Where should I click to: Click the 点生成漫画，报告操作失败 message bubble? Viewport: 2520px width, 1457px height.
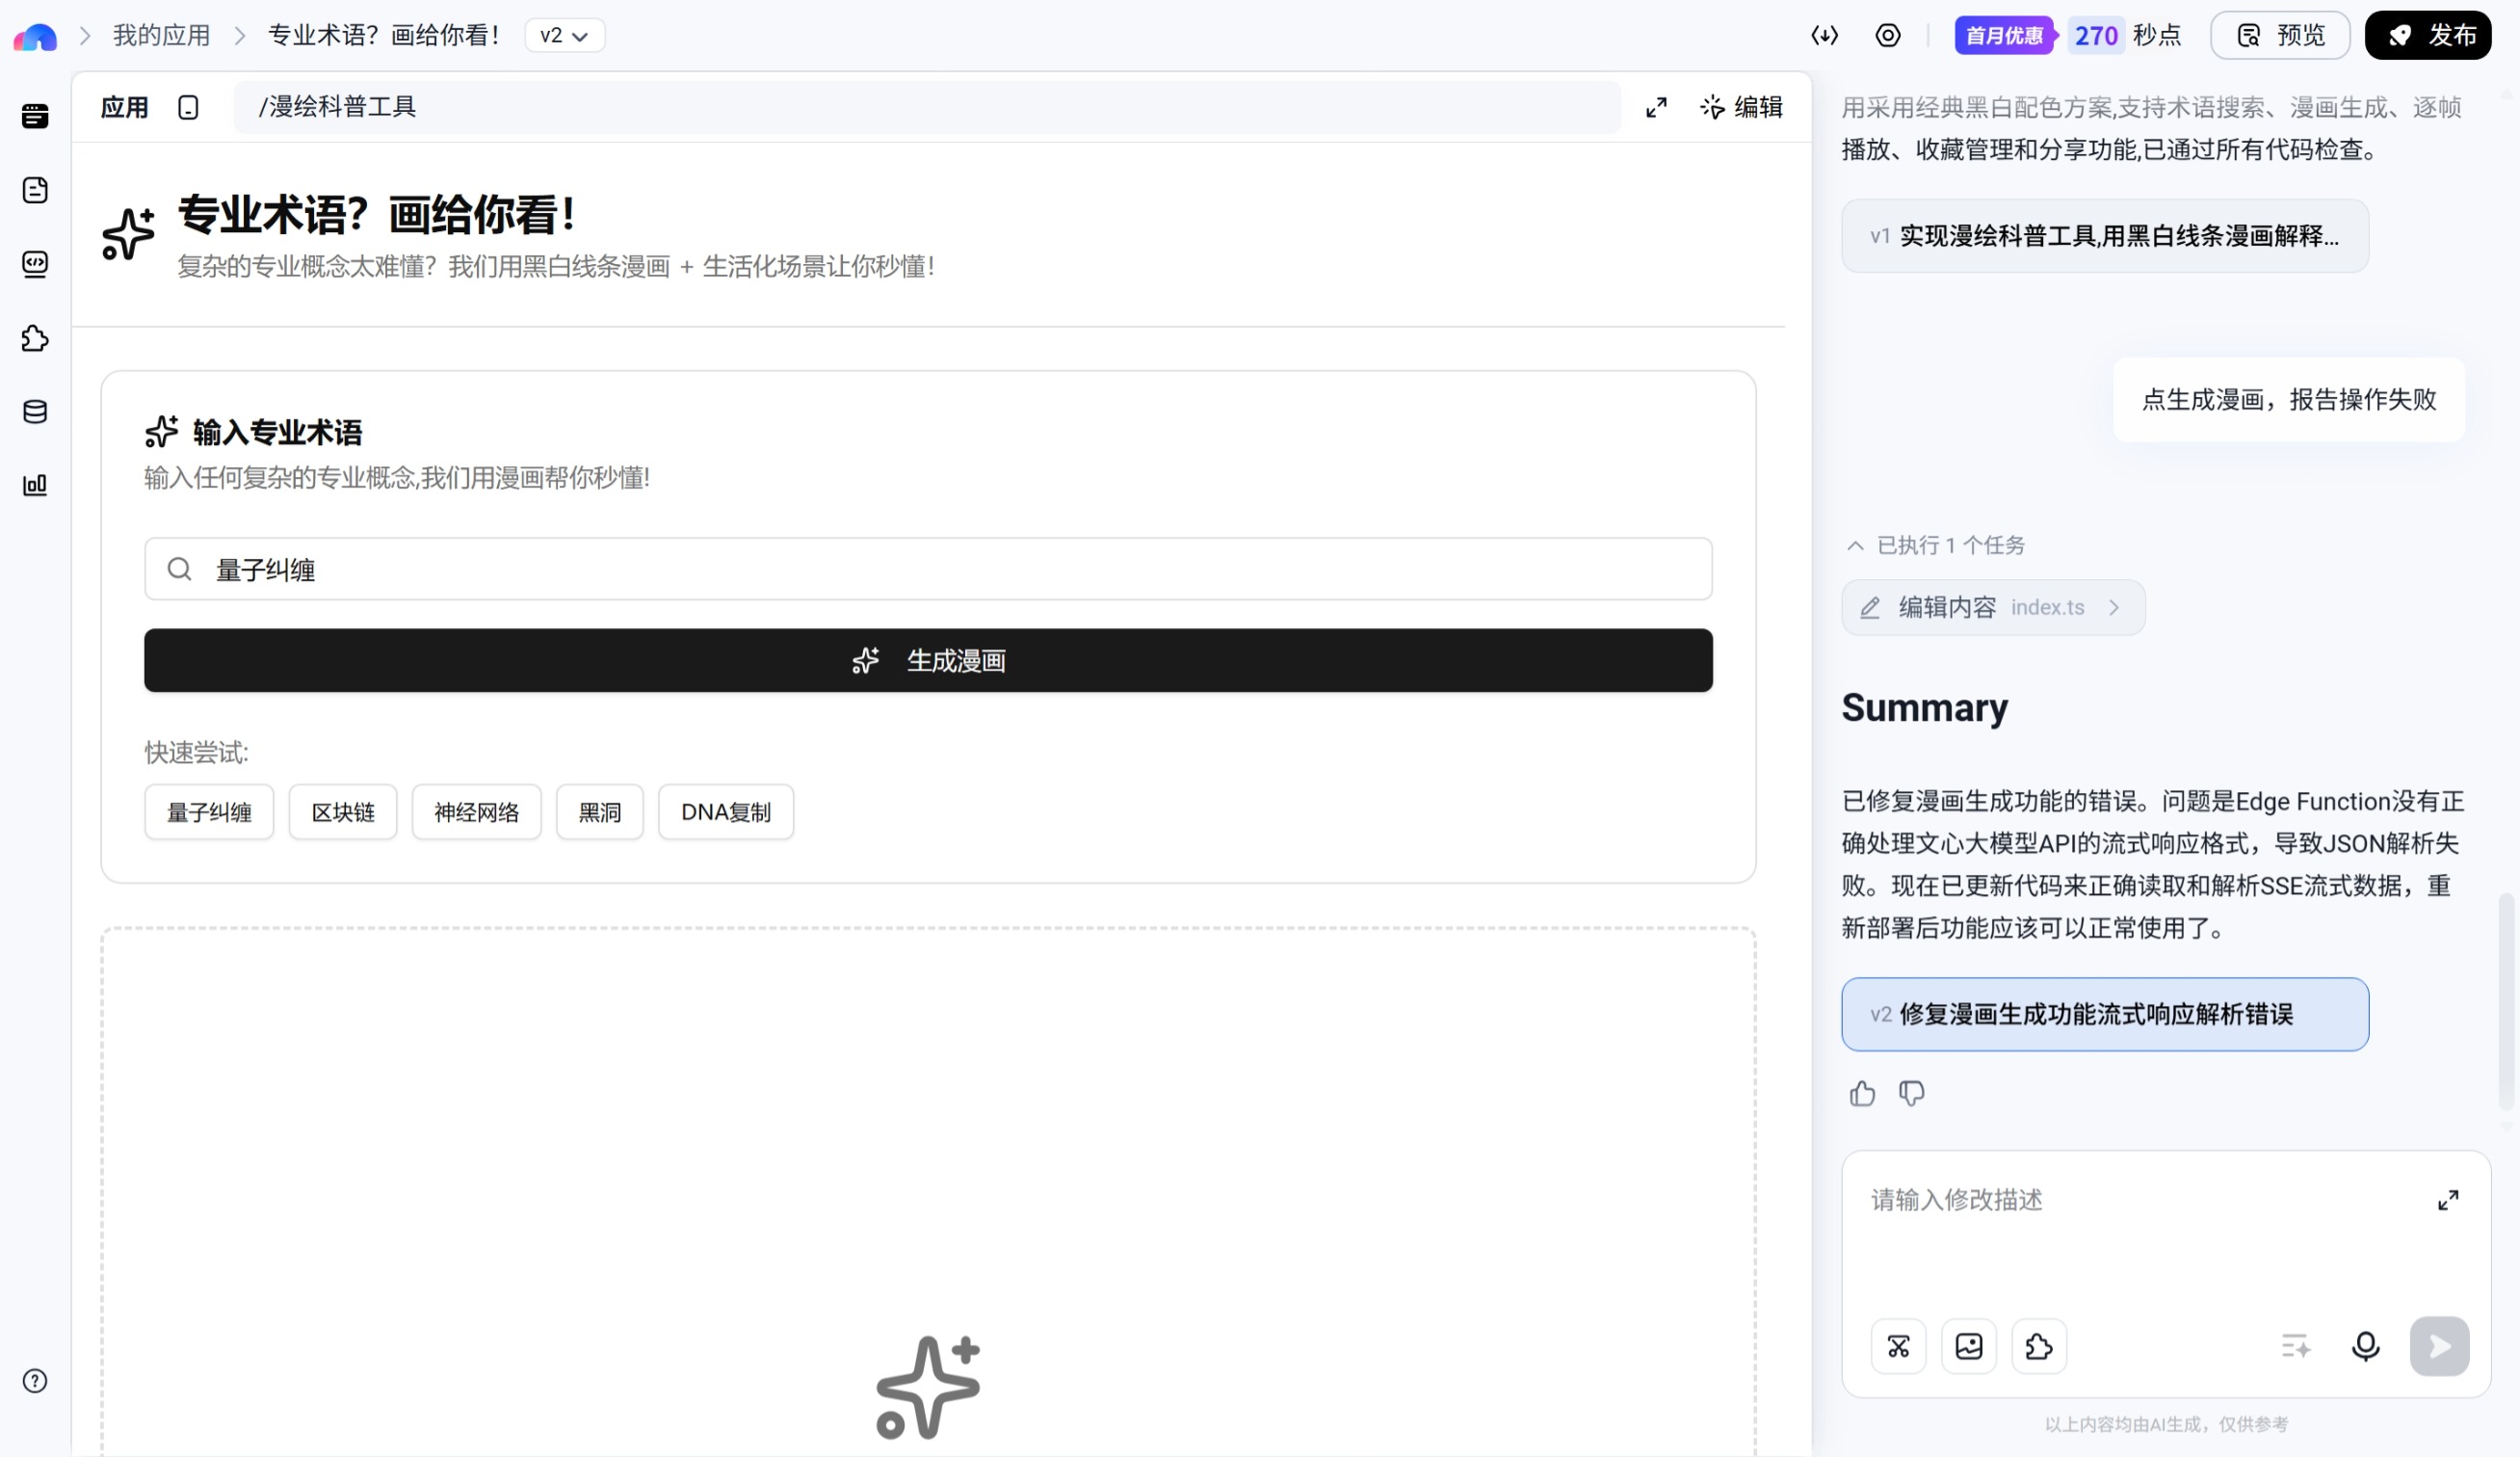[2289, 400]
